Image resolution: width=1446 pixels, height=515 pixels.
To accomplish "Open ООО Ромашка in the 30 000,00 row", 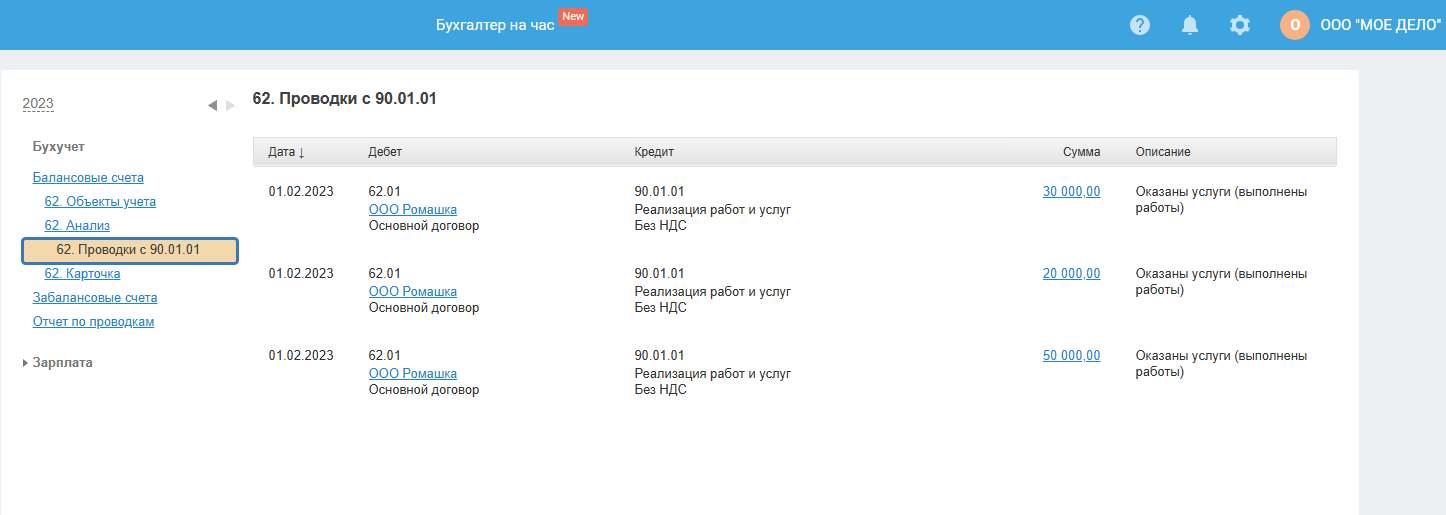I will click(x=413, y=209).
